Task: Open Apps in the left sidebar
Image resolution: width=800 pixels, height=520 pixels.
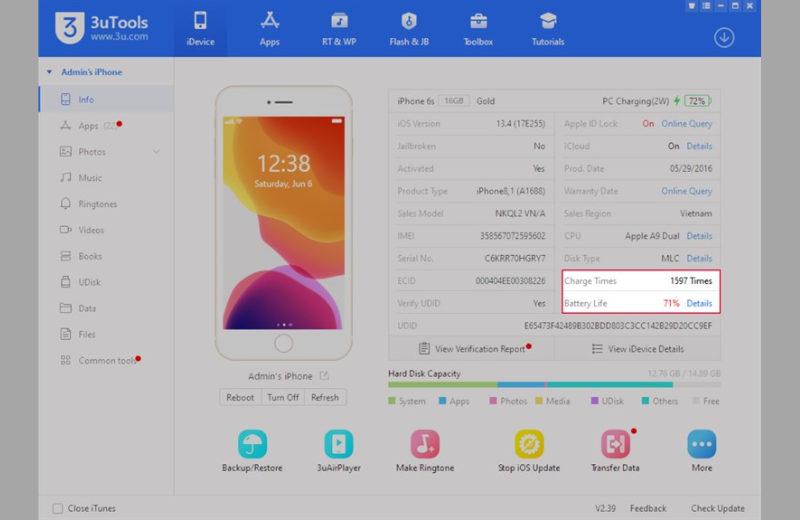Action: 106,126
